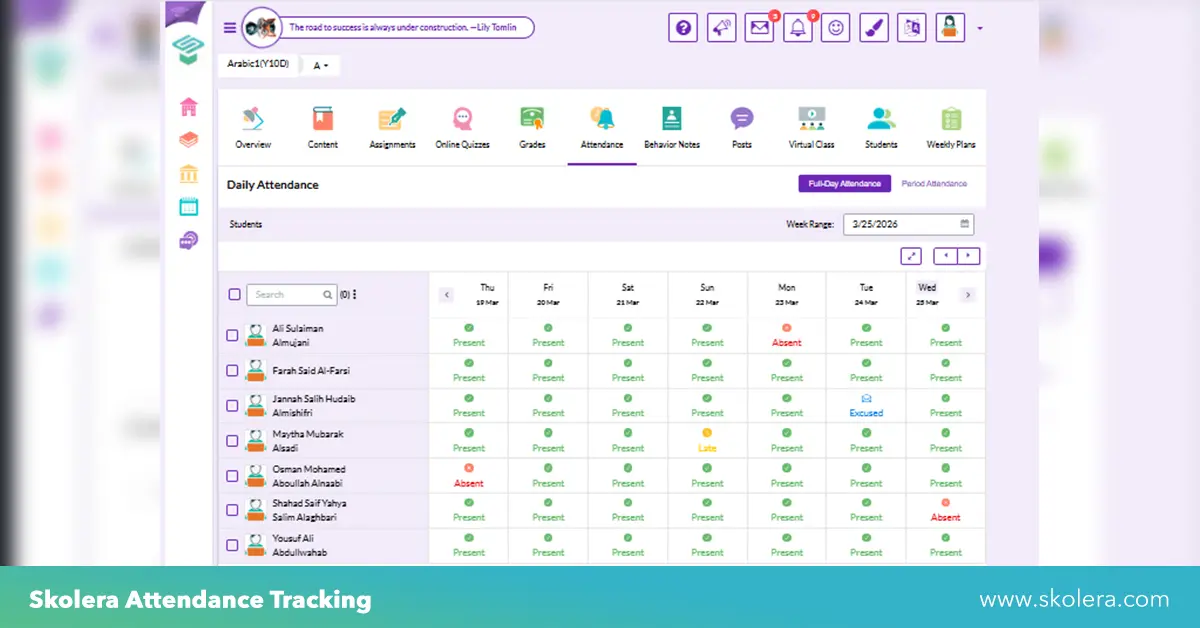The image size is (1200, 628).
Task: Open the messages envelope icon
Action: click(x=759, y=28)
